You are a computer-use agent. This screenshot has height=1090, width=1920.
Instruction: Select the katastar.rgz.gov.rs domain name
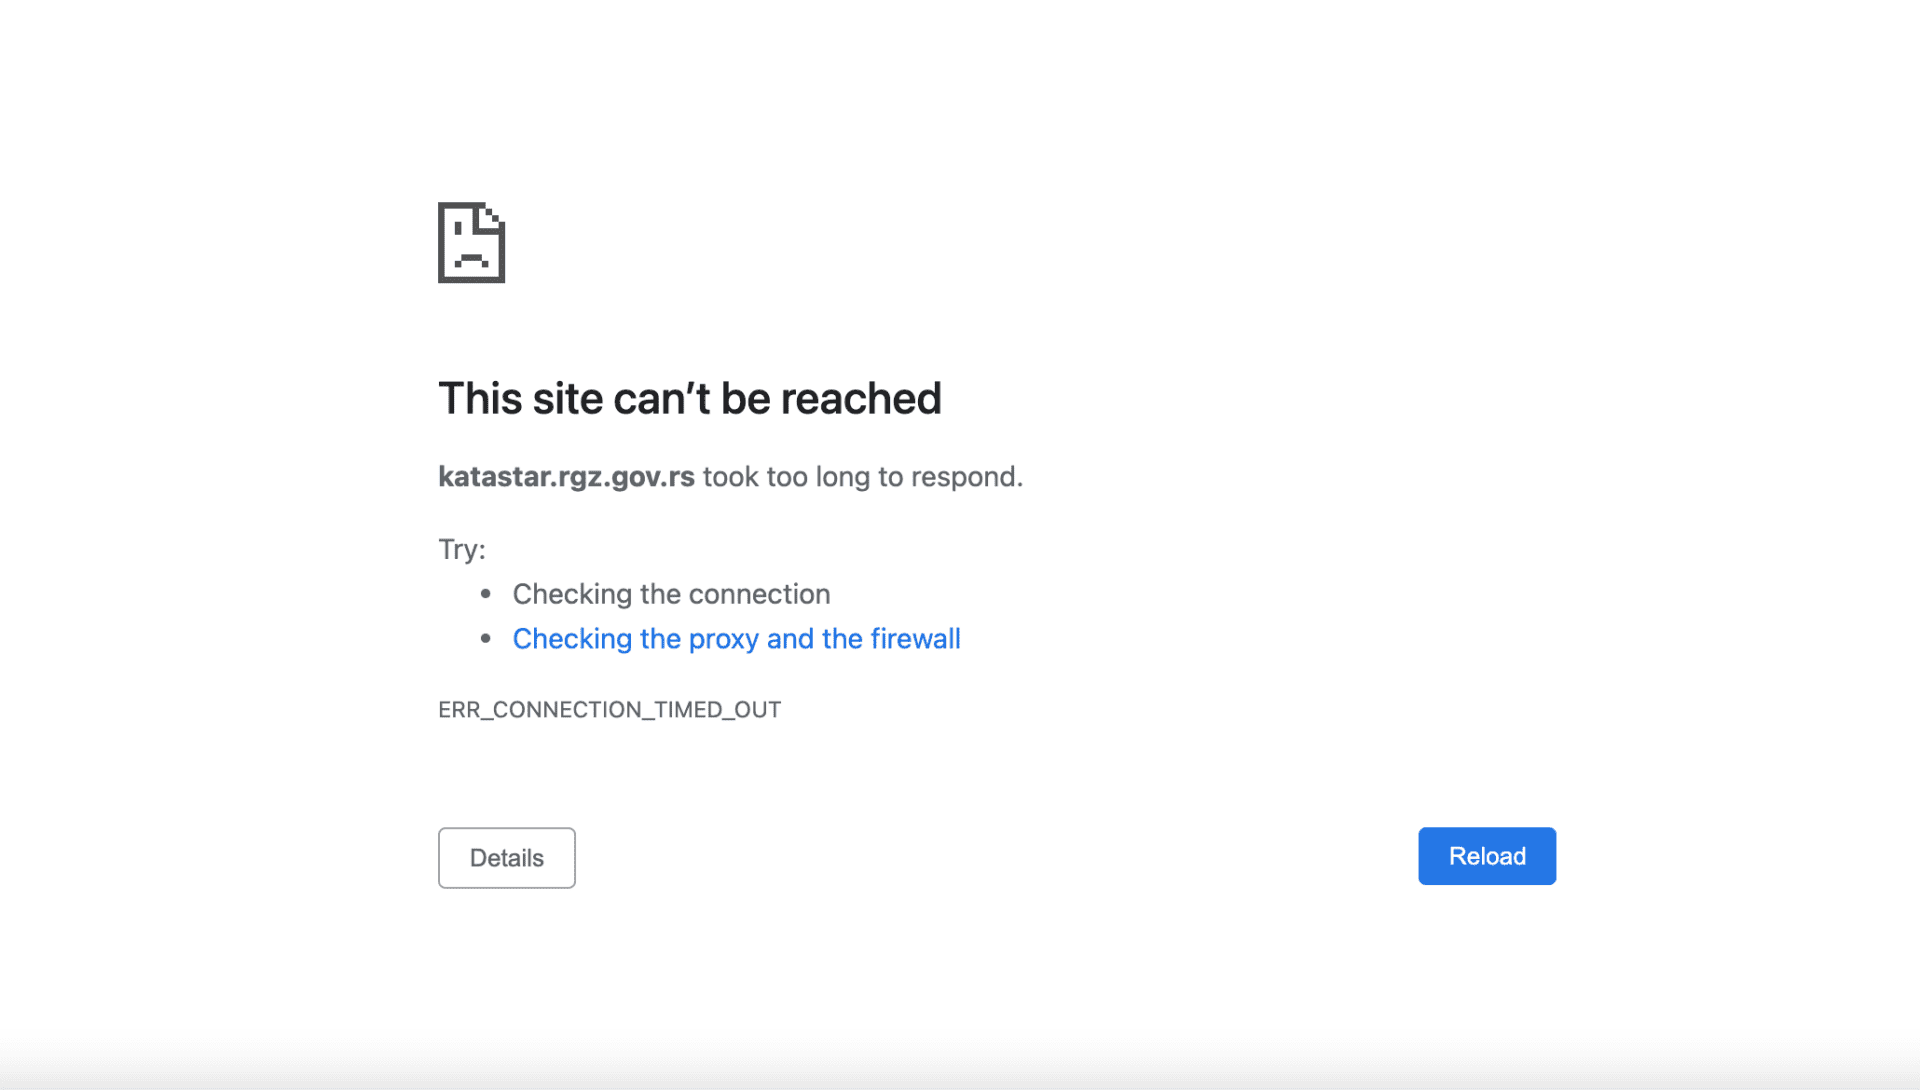(566, 477)
